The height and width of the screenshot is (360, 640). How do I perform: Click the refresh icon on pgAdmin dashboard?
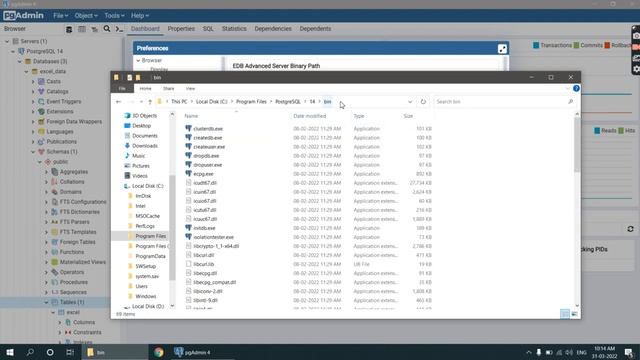click(630, 229)
